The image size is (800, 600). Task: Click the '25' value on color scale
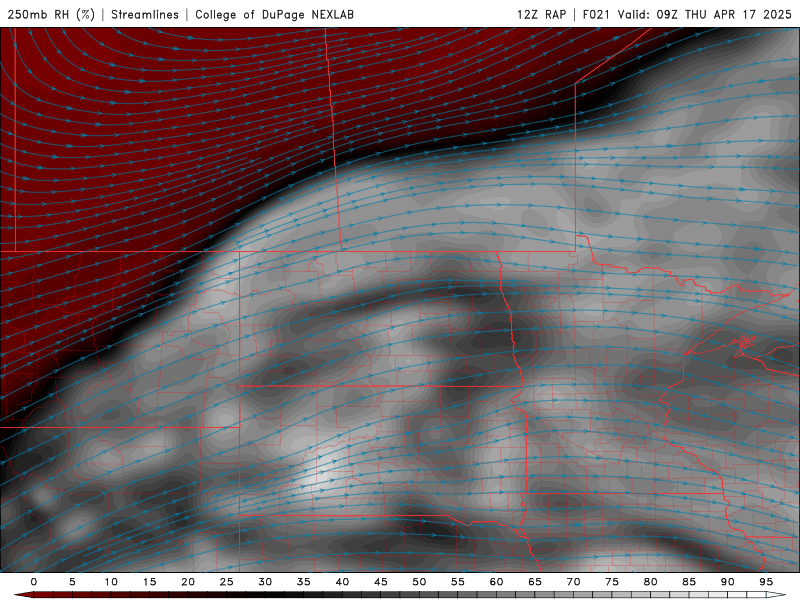227,582
